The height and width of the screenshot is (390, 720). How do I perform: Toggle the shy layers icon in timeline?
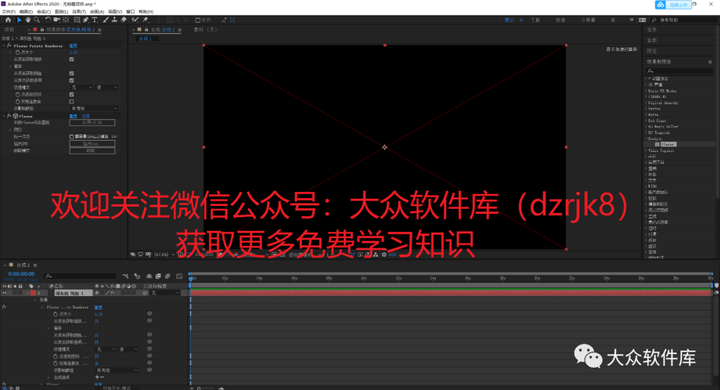149,276
